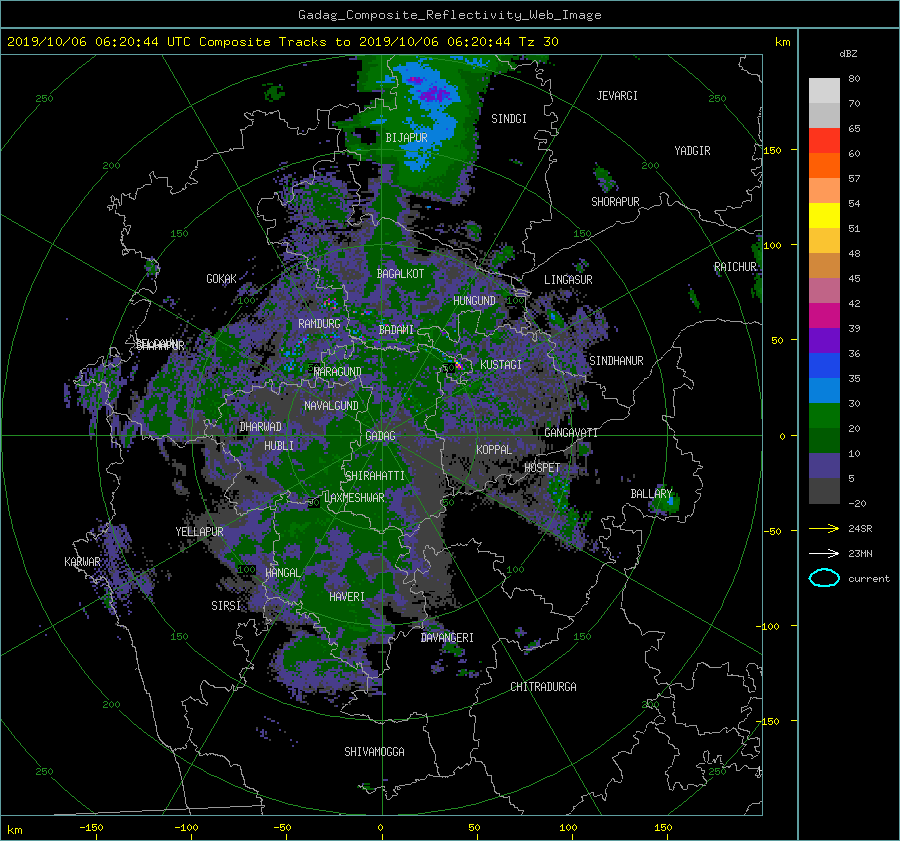The image size is (900, 841).
Task: Click the BALLARY city label
Action: click(x=651, y=494)
